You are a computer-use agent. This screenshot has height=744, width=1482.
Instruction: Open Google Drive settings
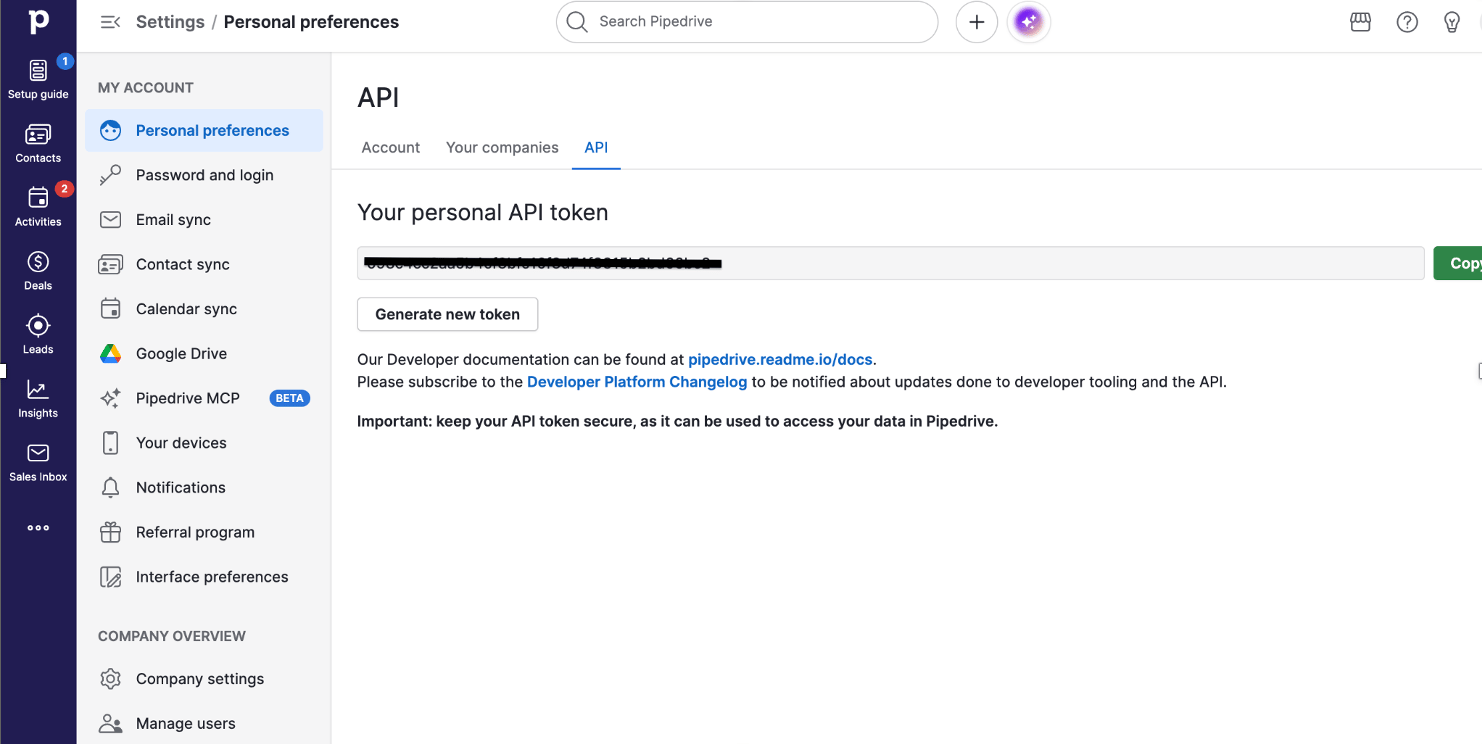pyautogui.click(x=204, y=353)
